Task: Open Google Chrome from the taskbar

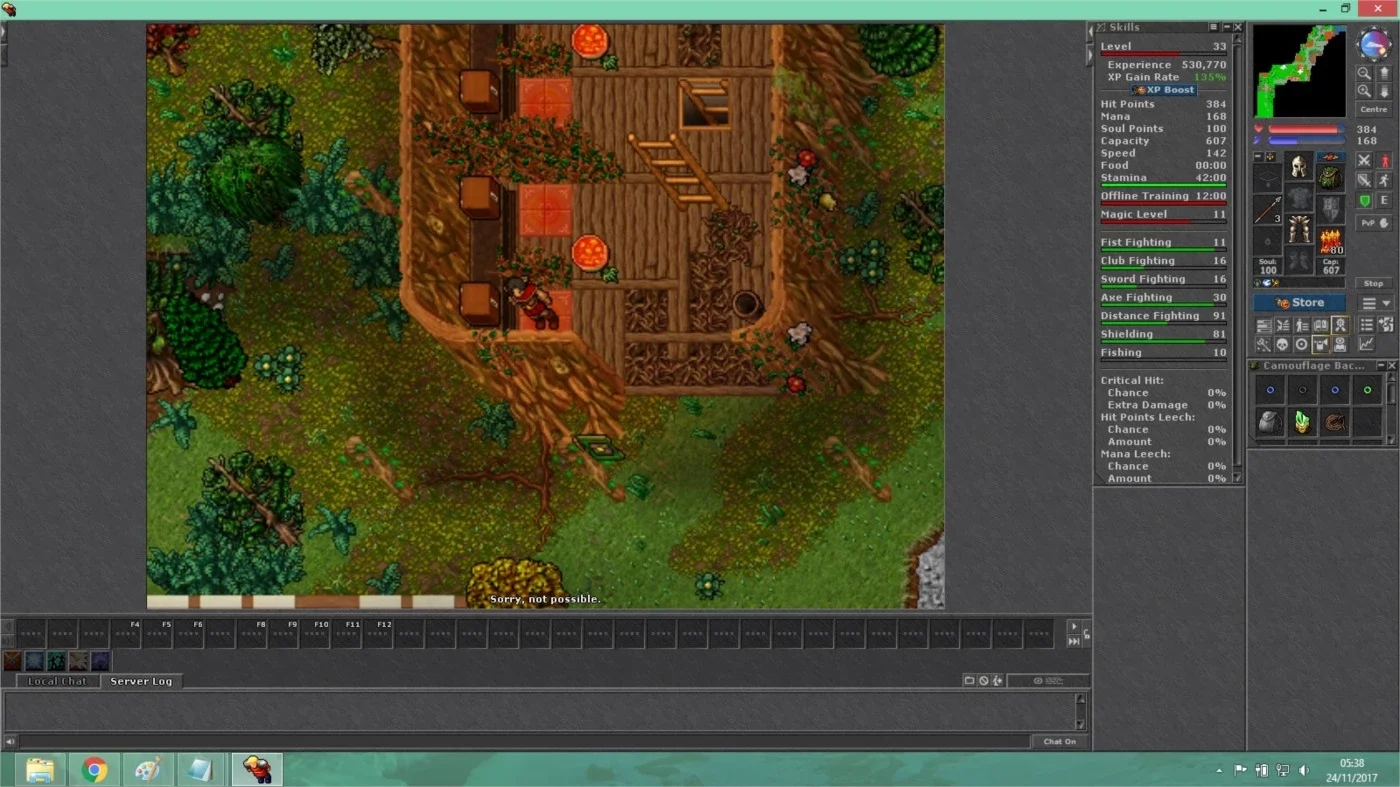Action: tap(95, 769)
